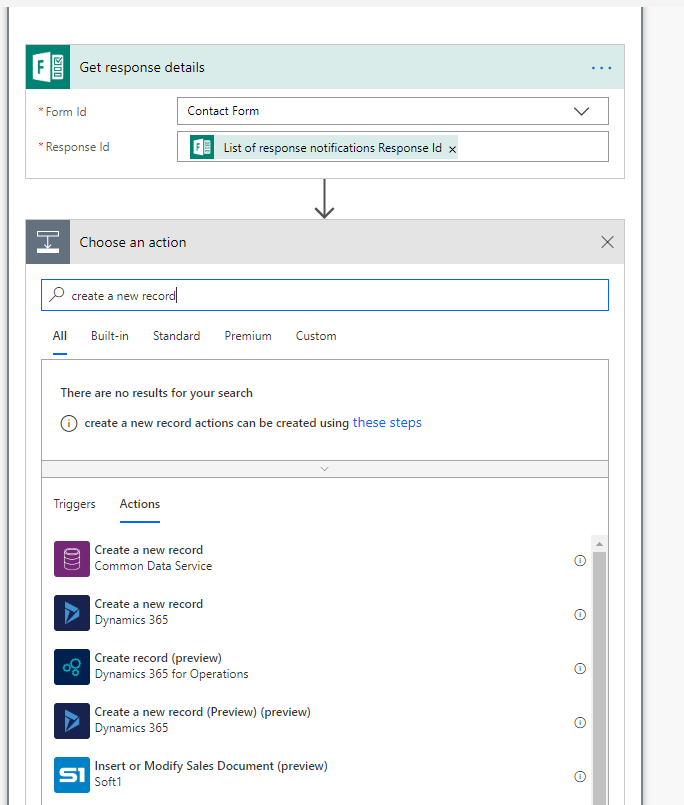Switch to the Standard tab
This screenshot has width=684, height=805.
tap(177, 336)
